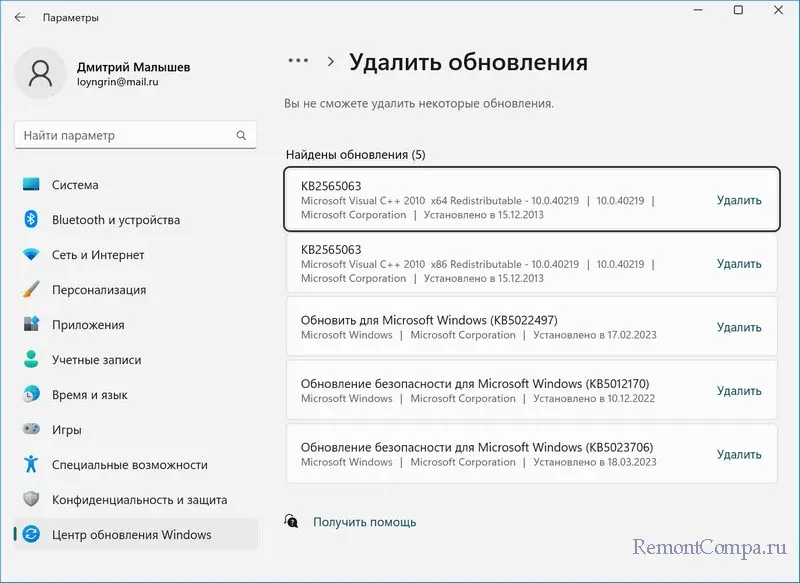Удалить the KB2565063 x86 update

[x=739, y=264]
